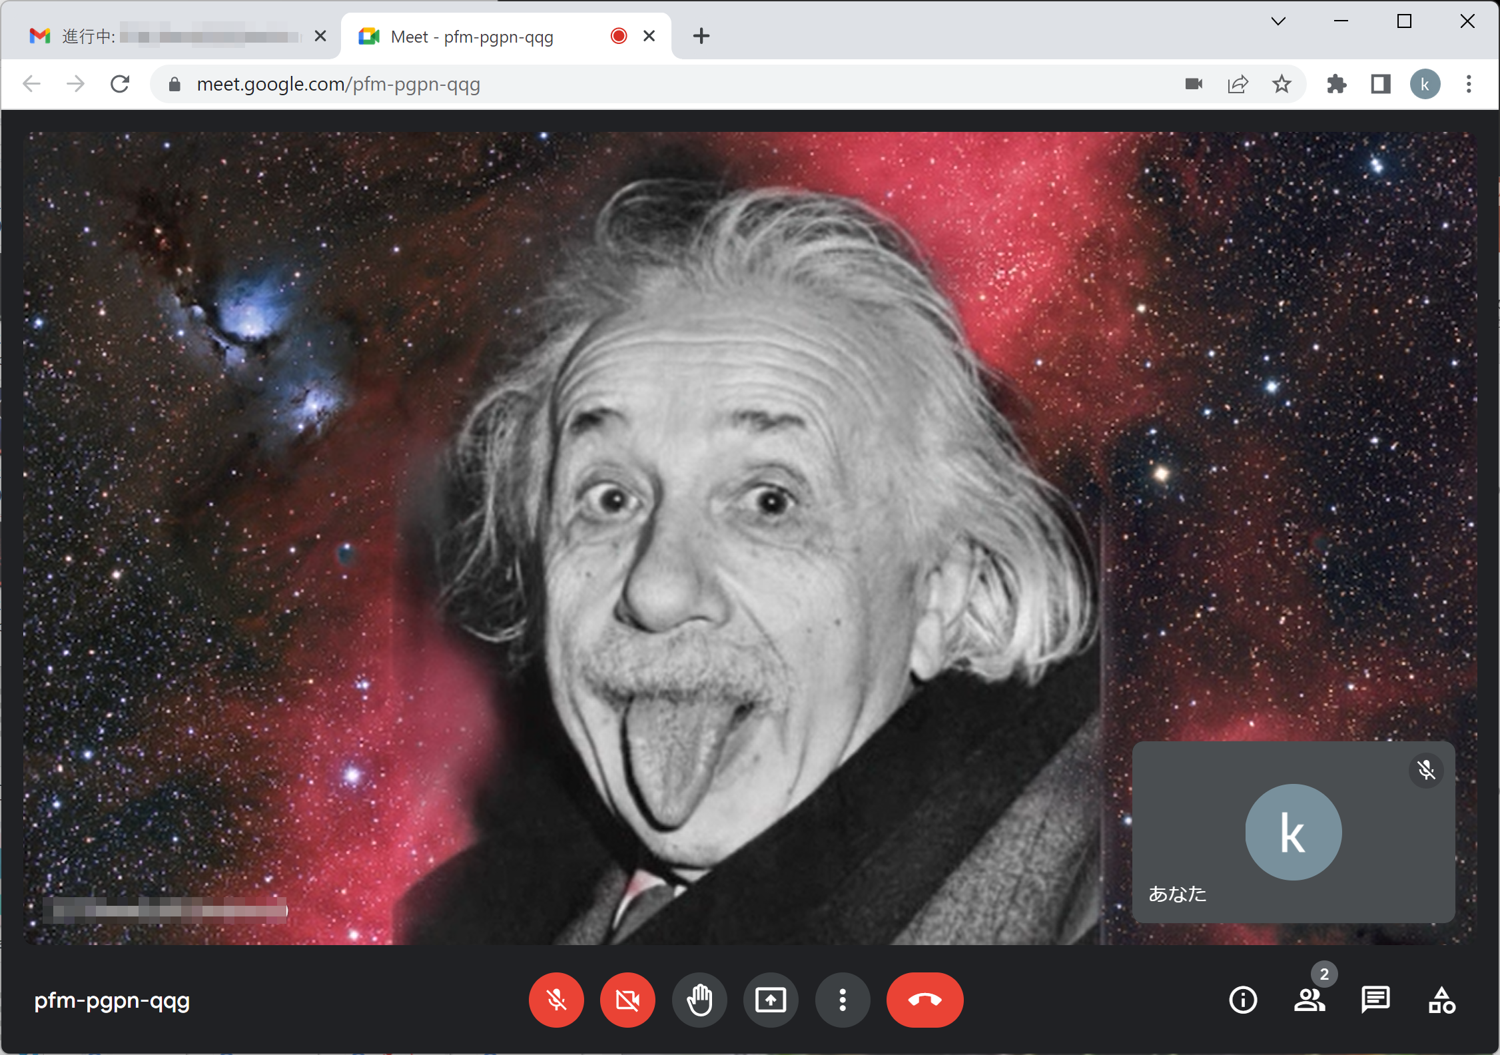Screen dimensions: 1500x1055
Task: Open the meeting details info icon
Action: coord(1243,1000)
